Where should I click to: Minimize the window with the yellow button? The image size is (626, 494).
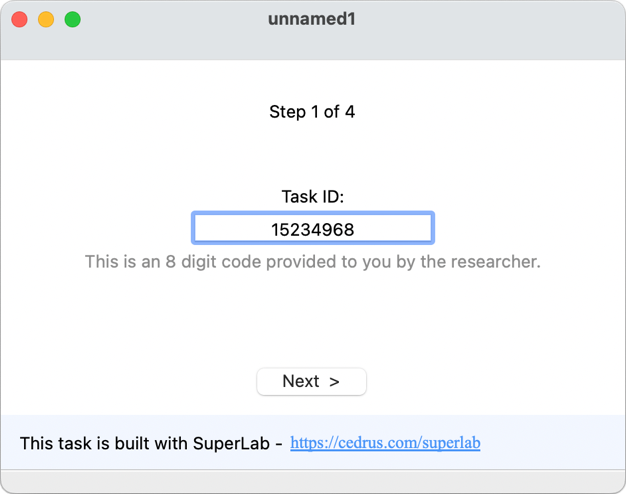(x=46, y=20)
